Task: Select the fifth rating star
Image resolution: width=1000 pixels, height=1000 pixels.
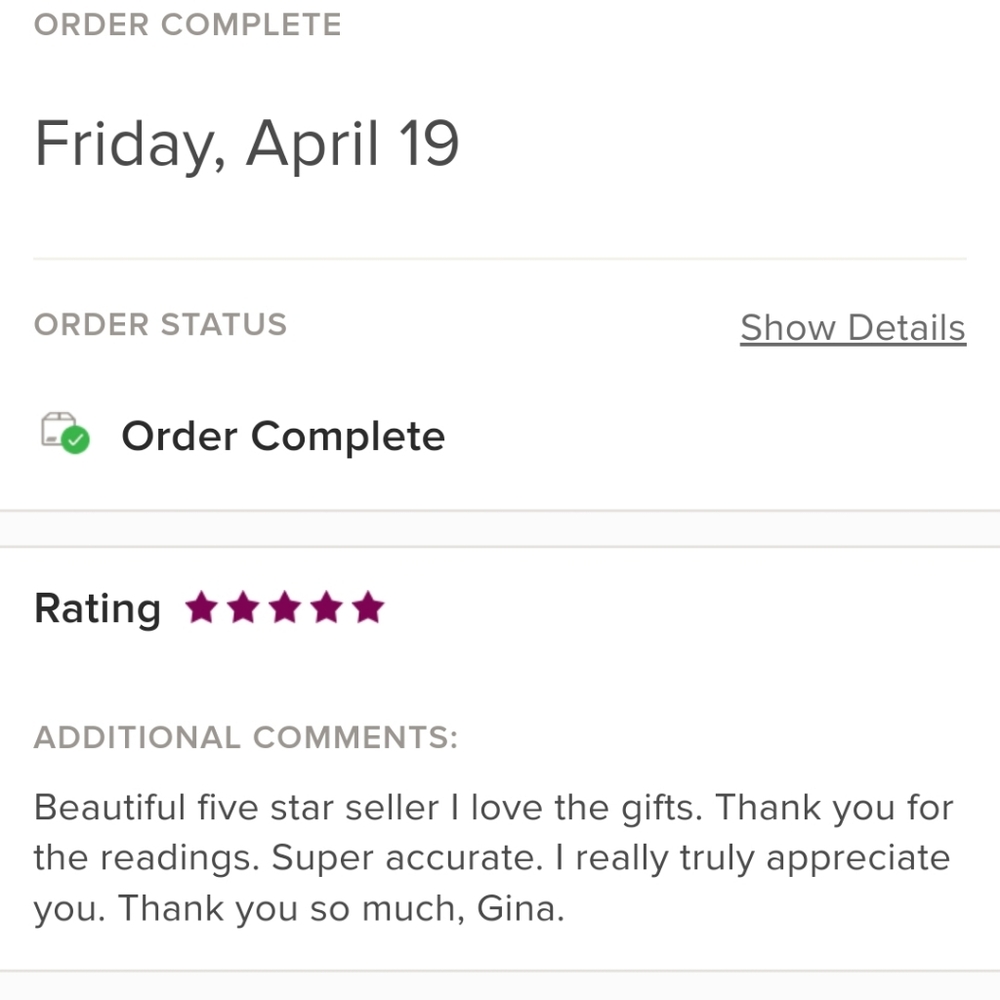Action: click(368, 607)
